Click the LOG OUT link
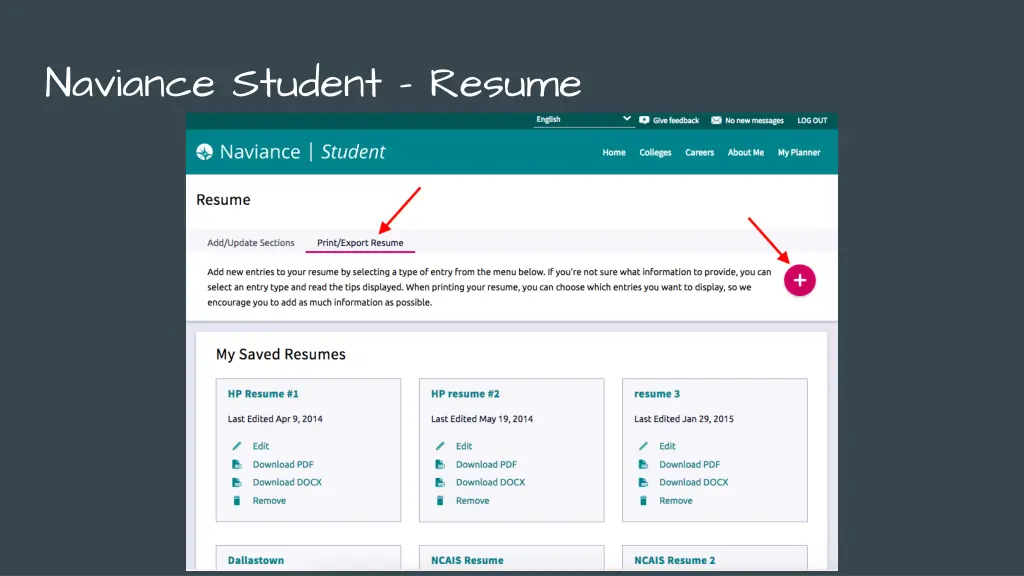The width and height of the screenshot is (1024, 576). [x=812, y=120]
